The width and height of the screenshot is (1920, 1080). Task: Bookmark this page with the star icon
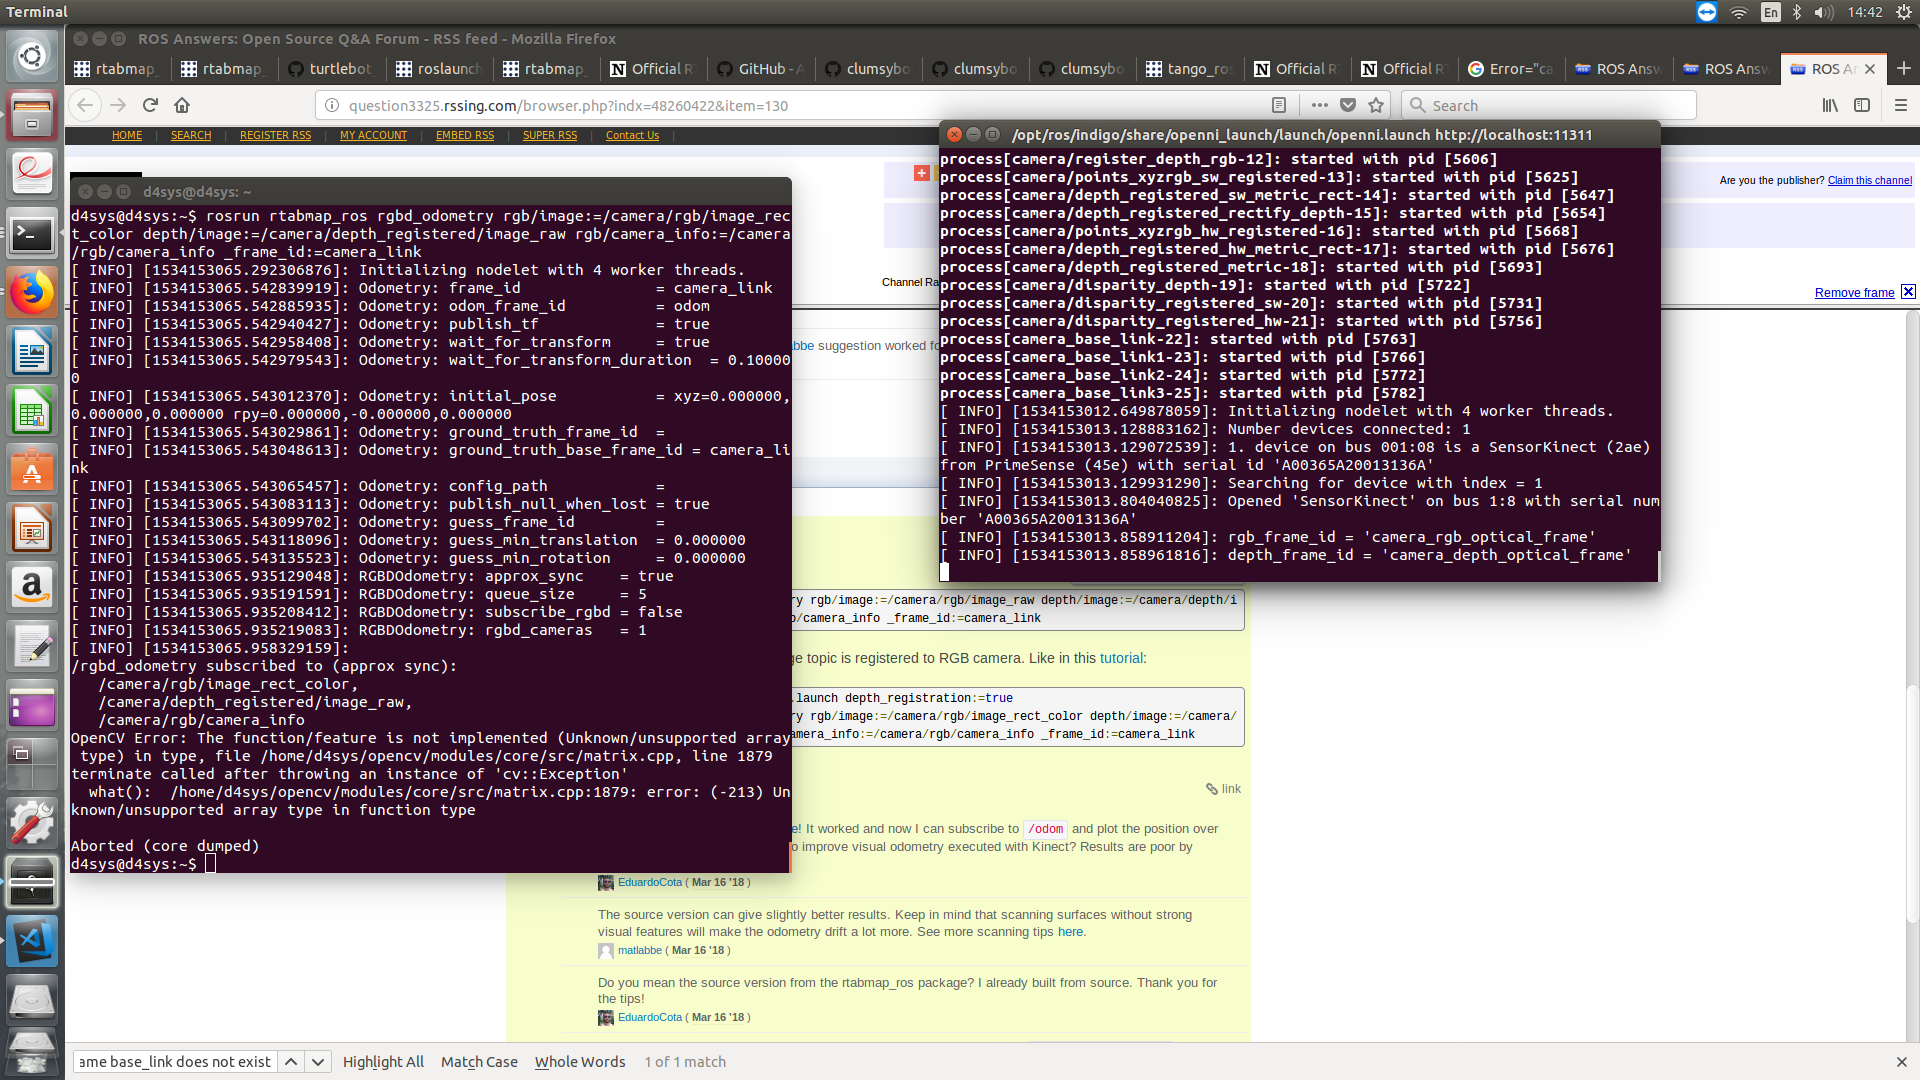click(x=1376, y=105)
